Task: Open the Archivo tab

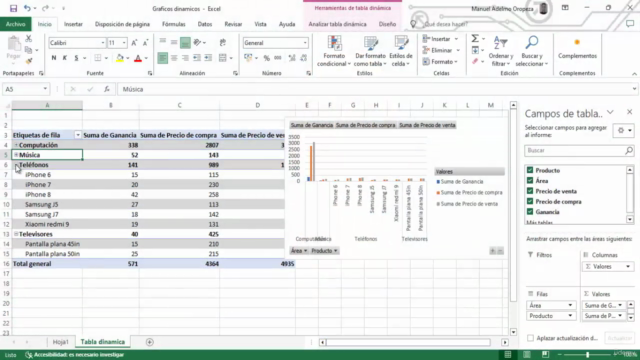Action: (x=16, y=24)
